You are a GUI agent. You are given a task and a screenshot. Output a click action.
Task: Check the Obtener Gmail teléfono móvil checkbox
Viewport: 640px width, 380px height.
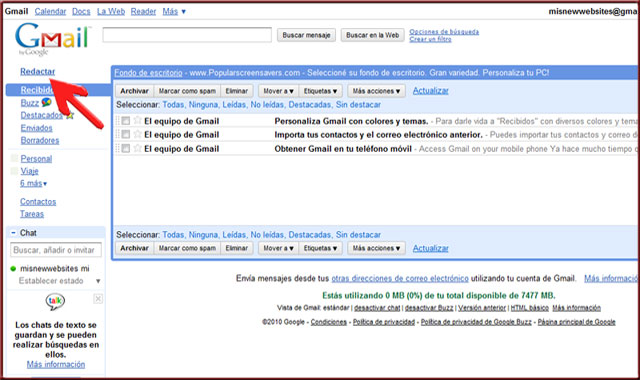coord(126,149)
